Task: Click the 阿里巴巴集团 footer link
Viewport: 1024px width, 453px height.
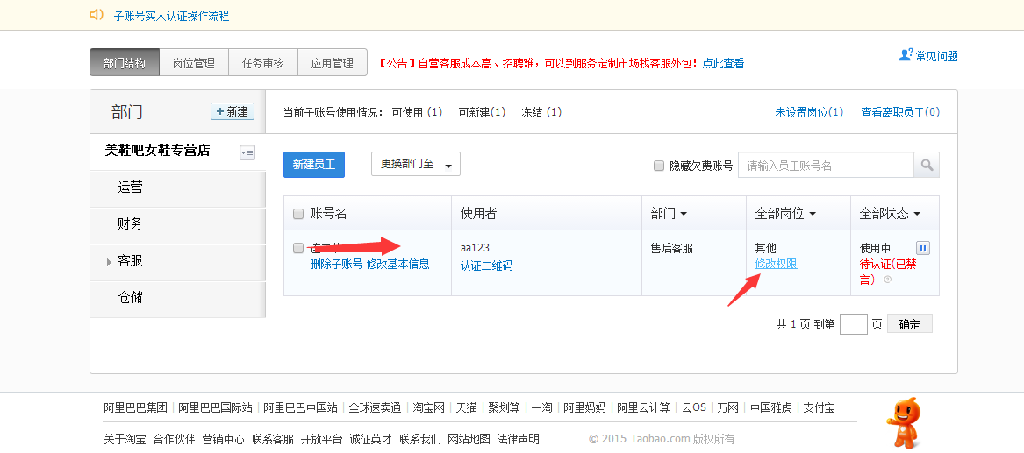Action: coord(136,408)
